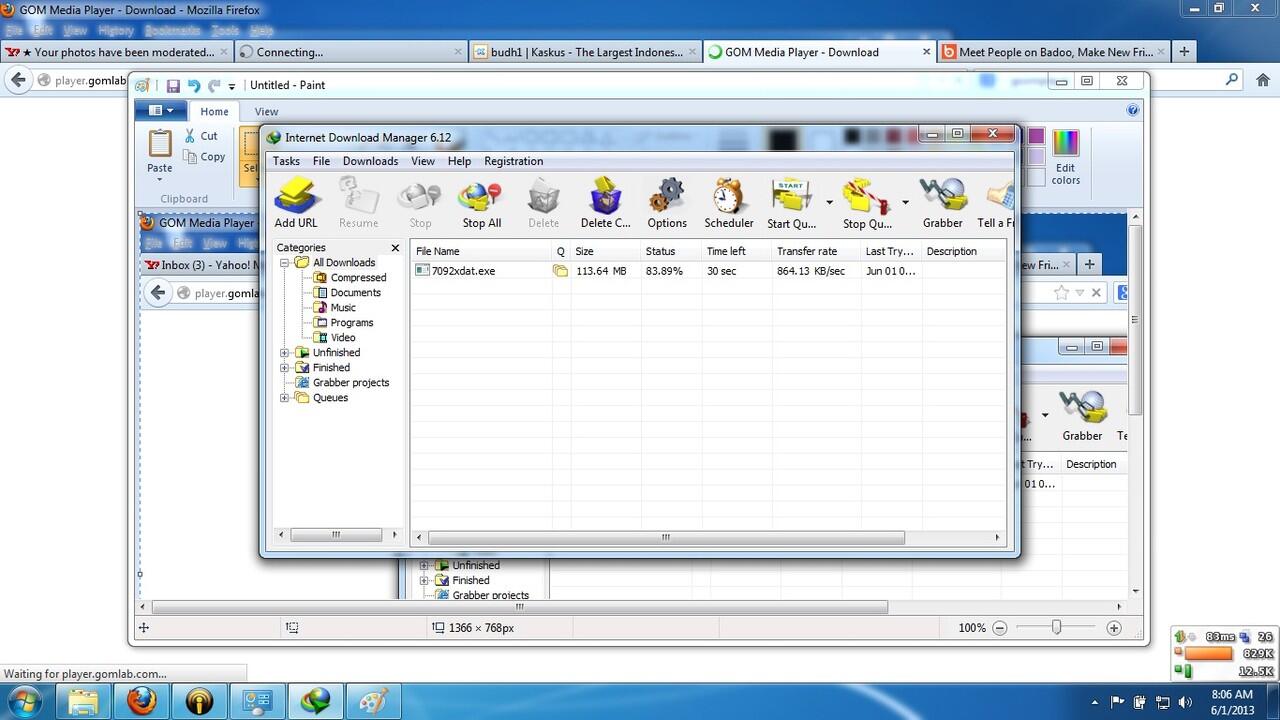Click the Delete C... toolbar icon
This screenshot has height=720, width=1280.
point(606,203)
